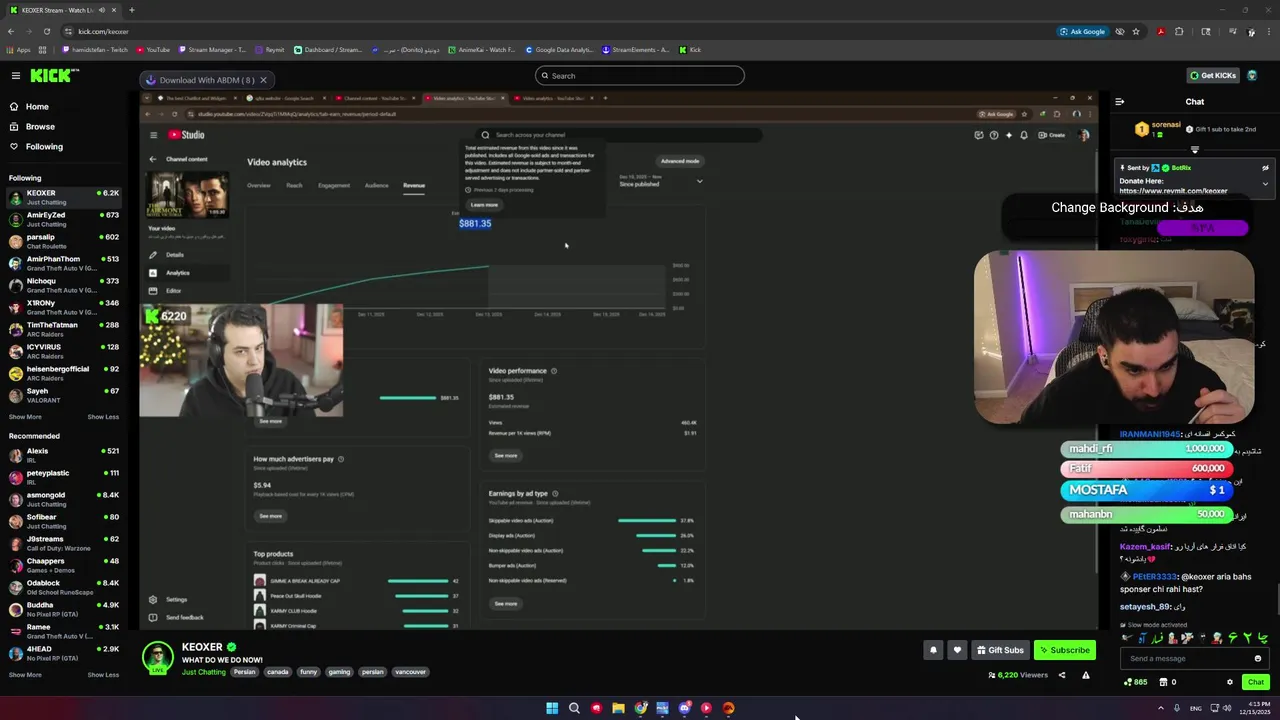
Task: Open new browser tab
Action: (132, 10)
